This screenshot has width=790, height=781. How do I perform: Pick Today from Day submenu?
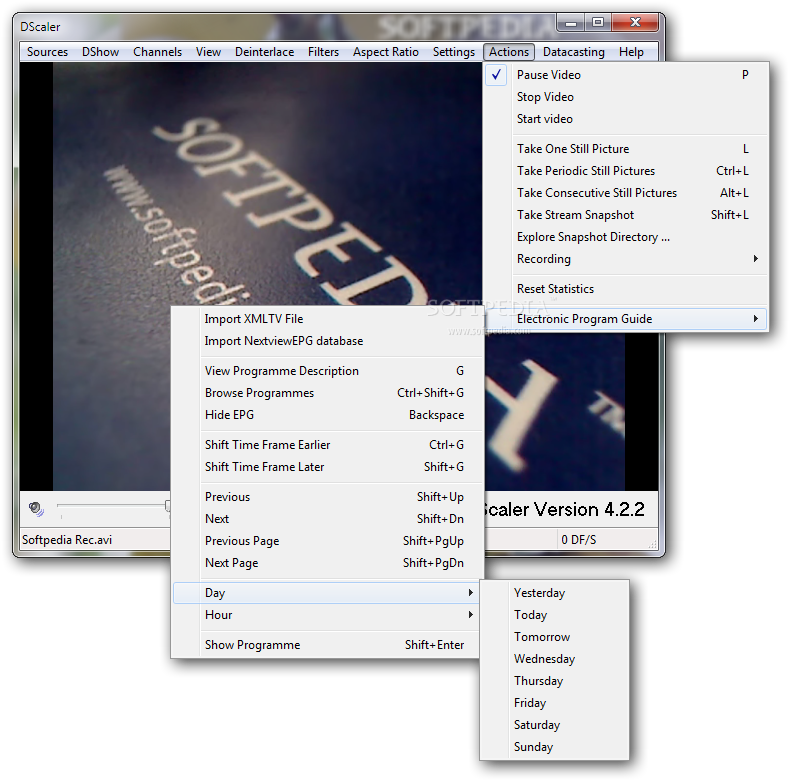tap(554, 615)
